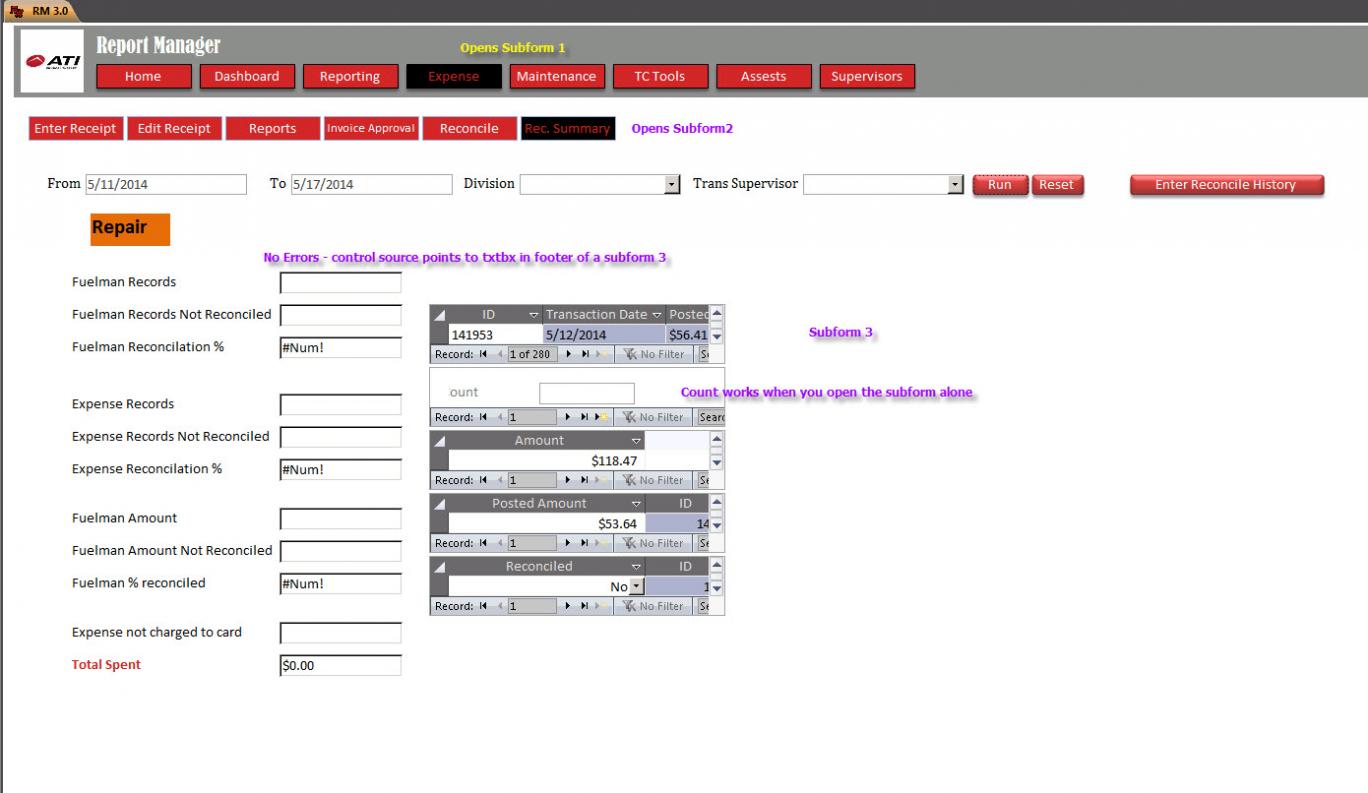Click the count text box in the subform
Image resolution: width=1368 pixels, height=793 pixels.
click(x=587, y=393)
